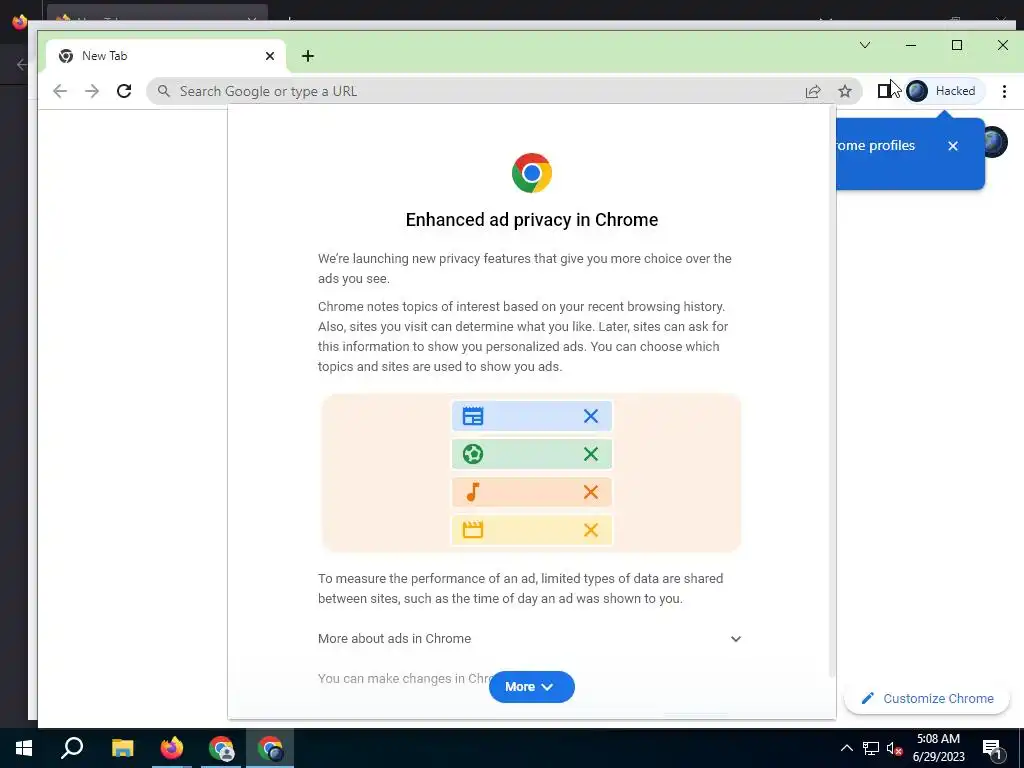This screenshot has height=768, width=1024.
Task: Open the tab search dropdown chevron
Action: click(x=865, y=45)
